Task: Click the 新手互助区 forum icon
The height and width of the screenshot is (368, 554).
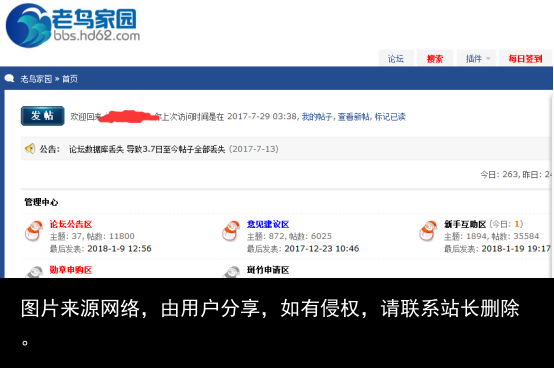Action: (428, 231)
